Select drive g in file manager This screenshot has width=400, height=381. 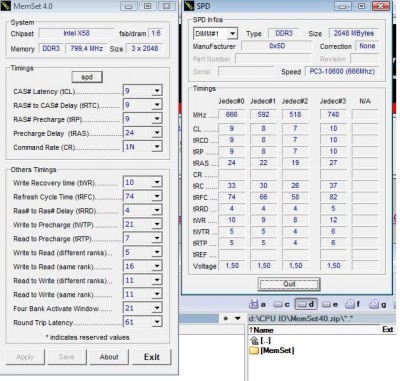[378, 304]
